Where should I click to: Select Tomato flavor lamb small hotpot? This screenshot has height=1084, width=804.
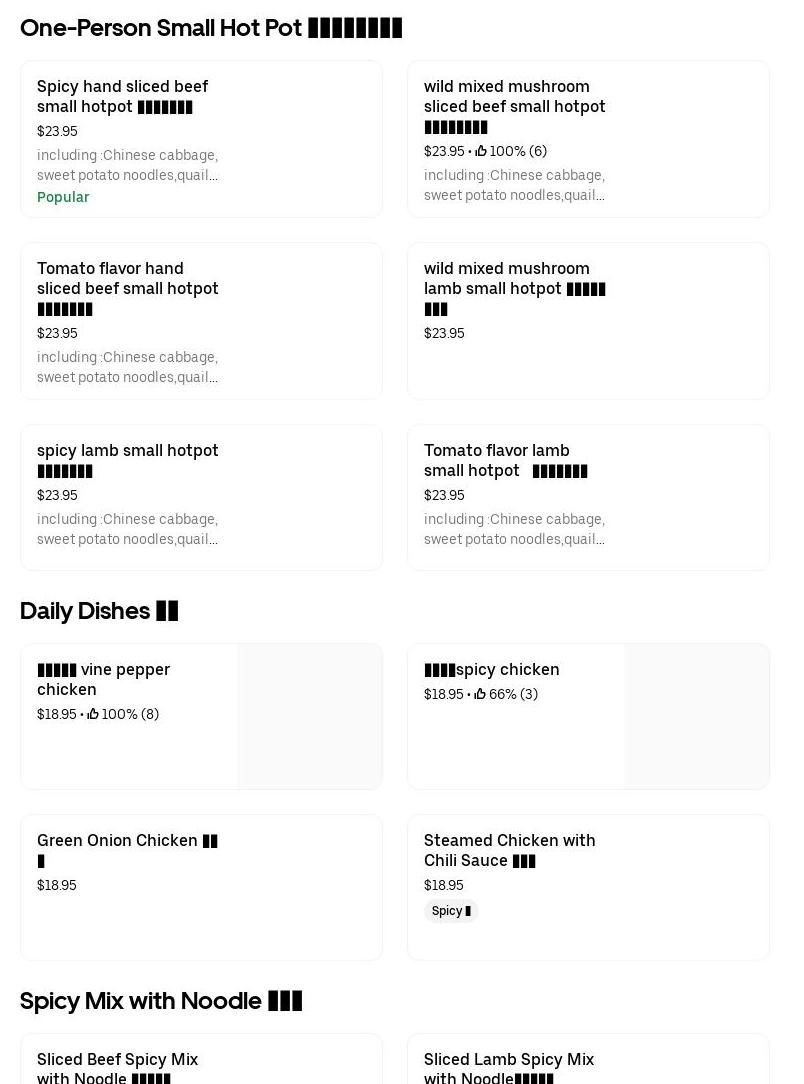[x=588, y=497]
